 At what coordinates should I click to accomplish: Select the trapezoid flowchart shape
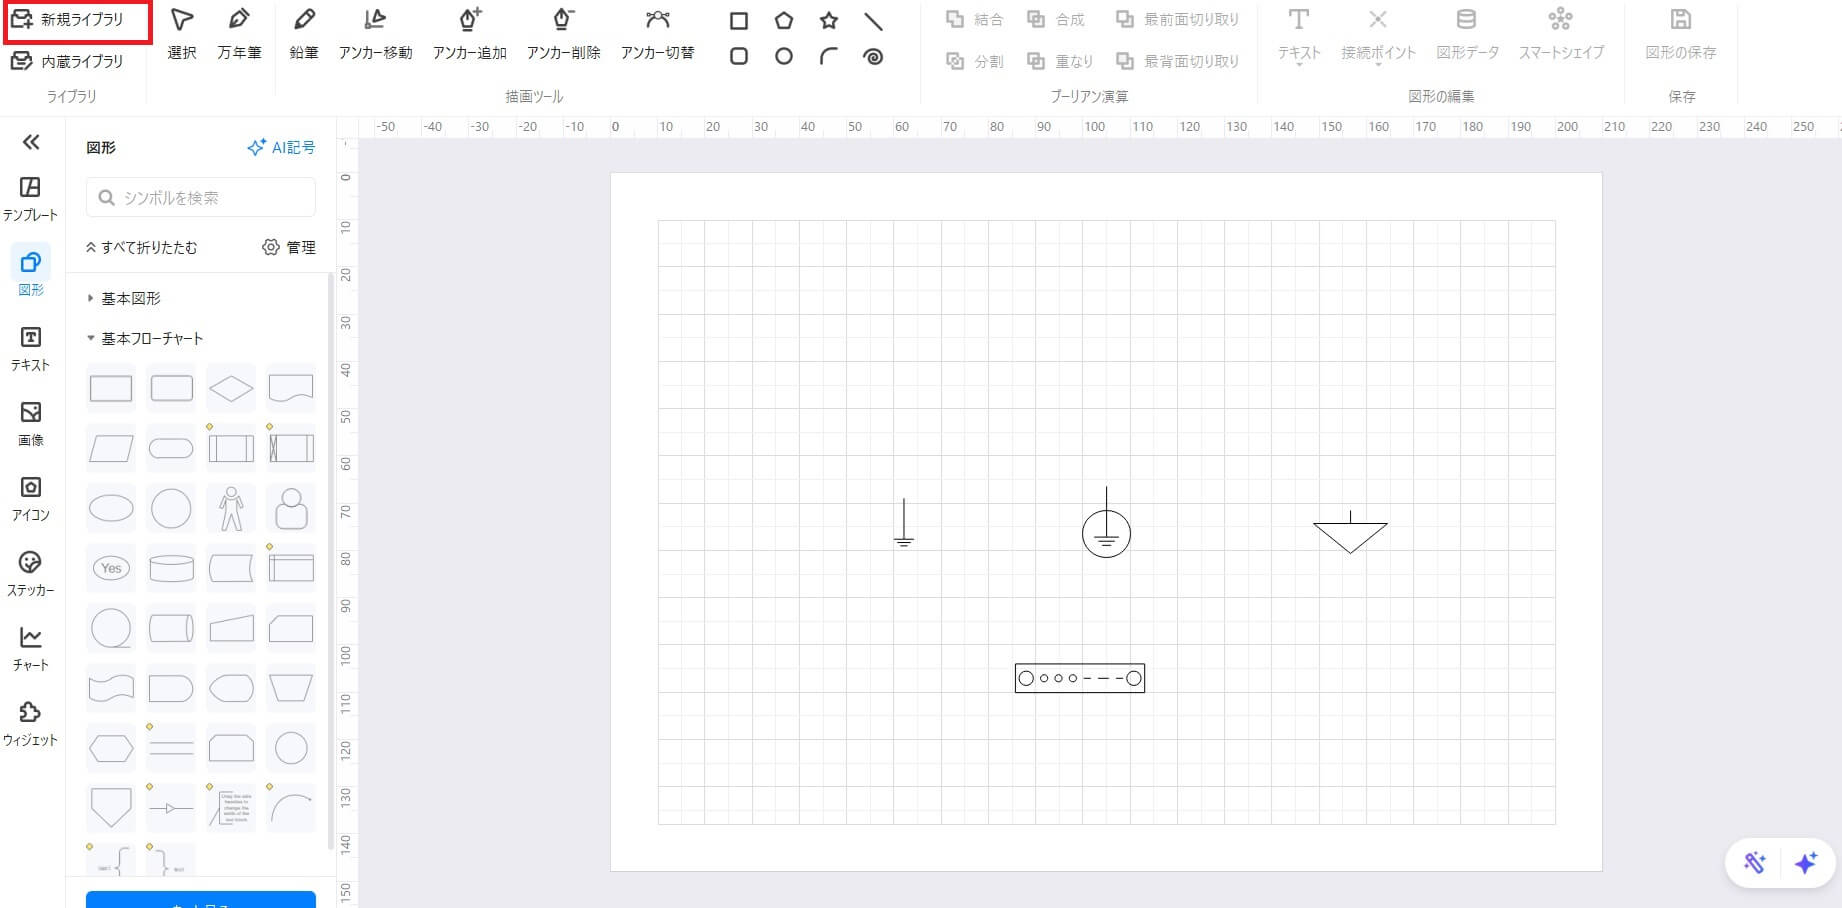[x=291, y=688]
